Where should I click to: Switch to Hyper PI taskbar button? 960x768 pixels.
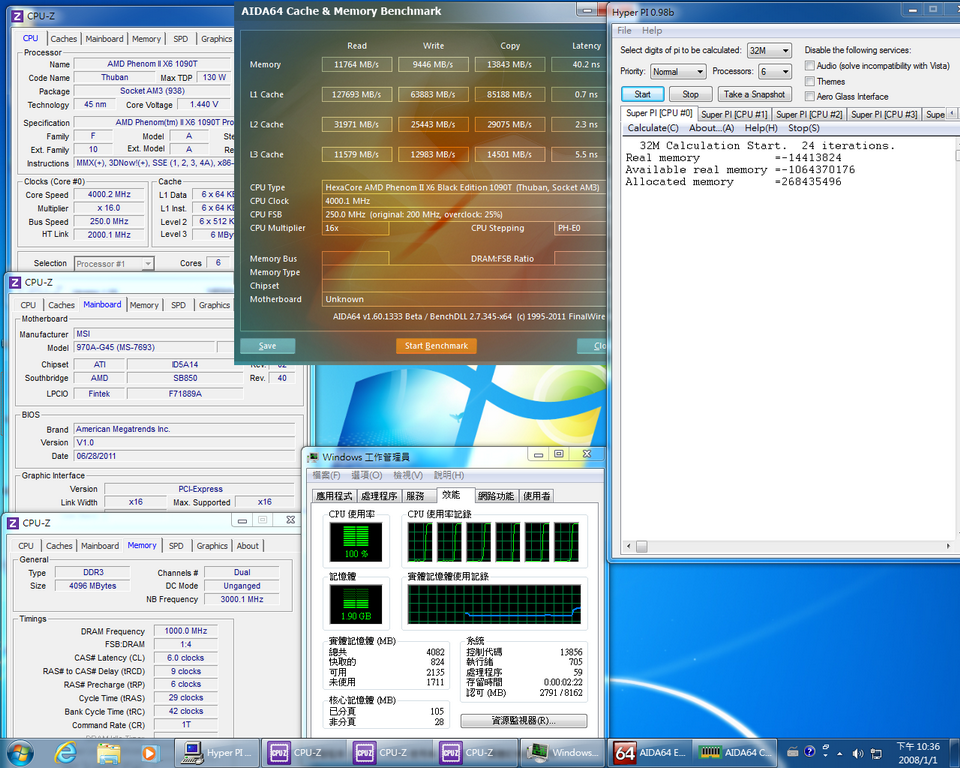tap(218, 753)
